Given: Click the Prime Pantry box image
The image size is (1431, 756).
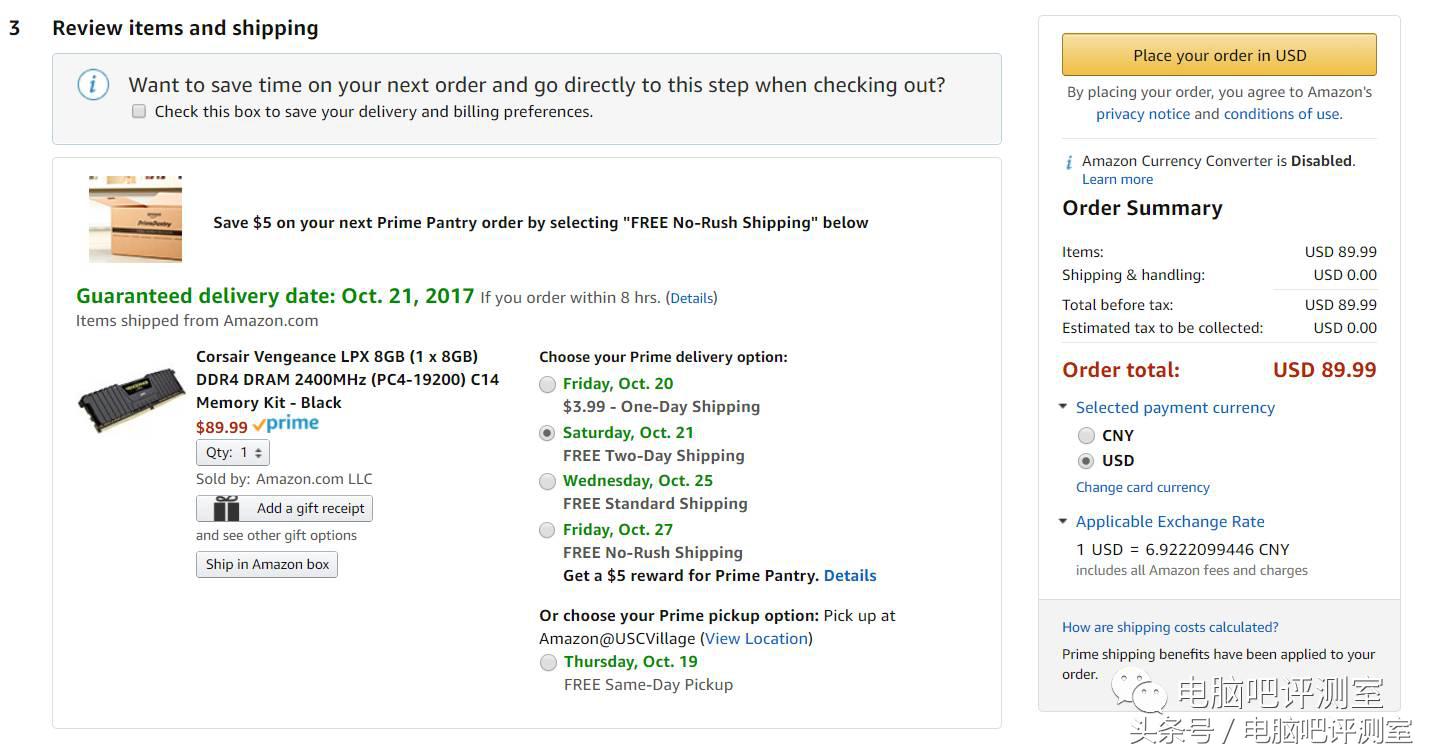Looking at the screenshot, I should click(135, 220).
